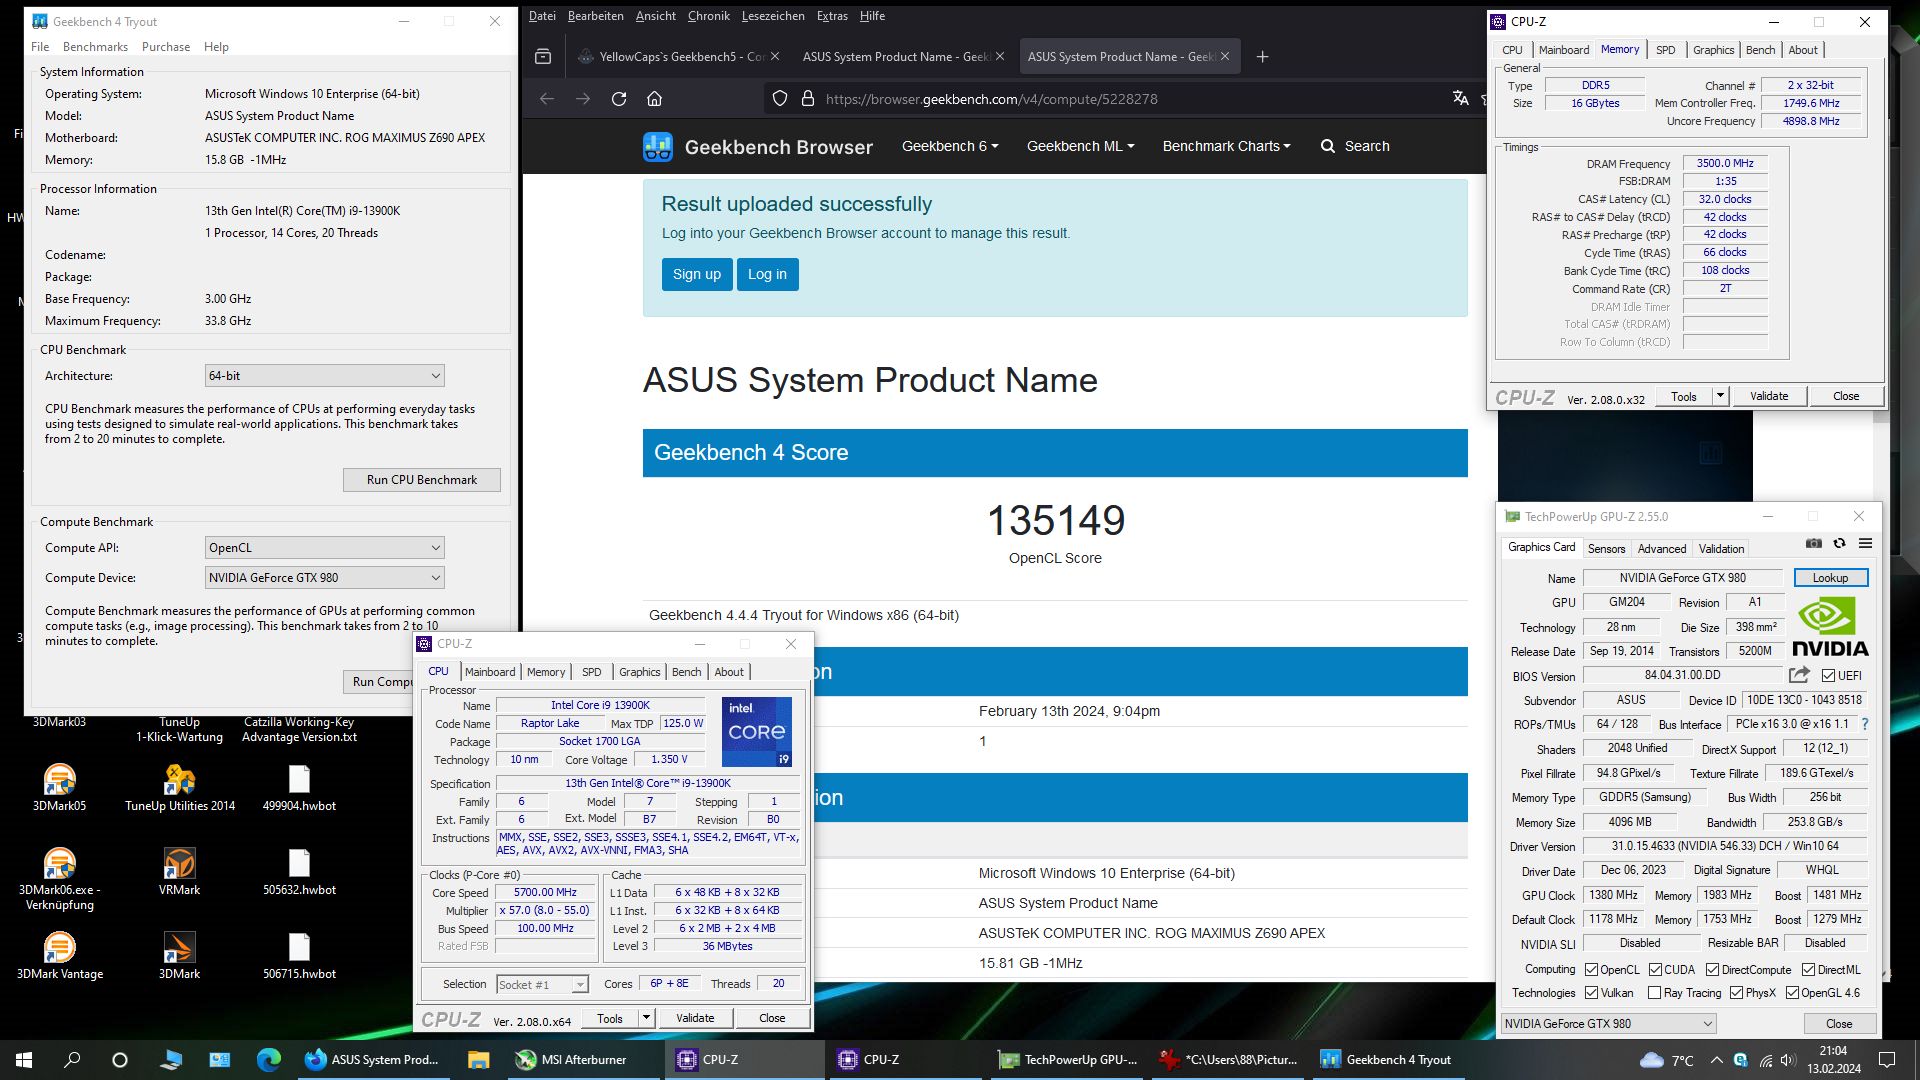Toggle the UEFI checkbox in GPU-Z
Viewport: 1920px width, 1080px height.
(1828, 676)
